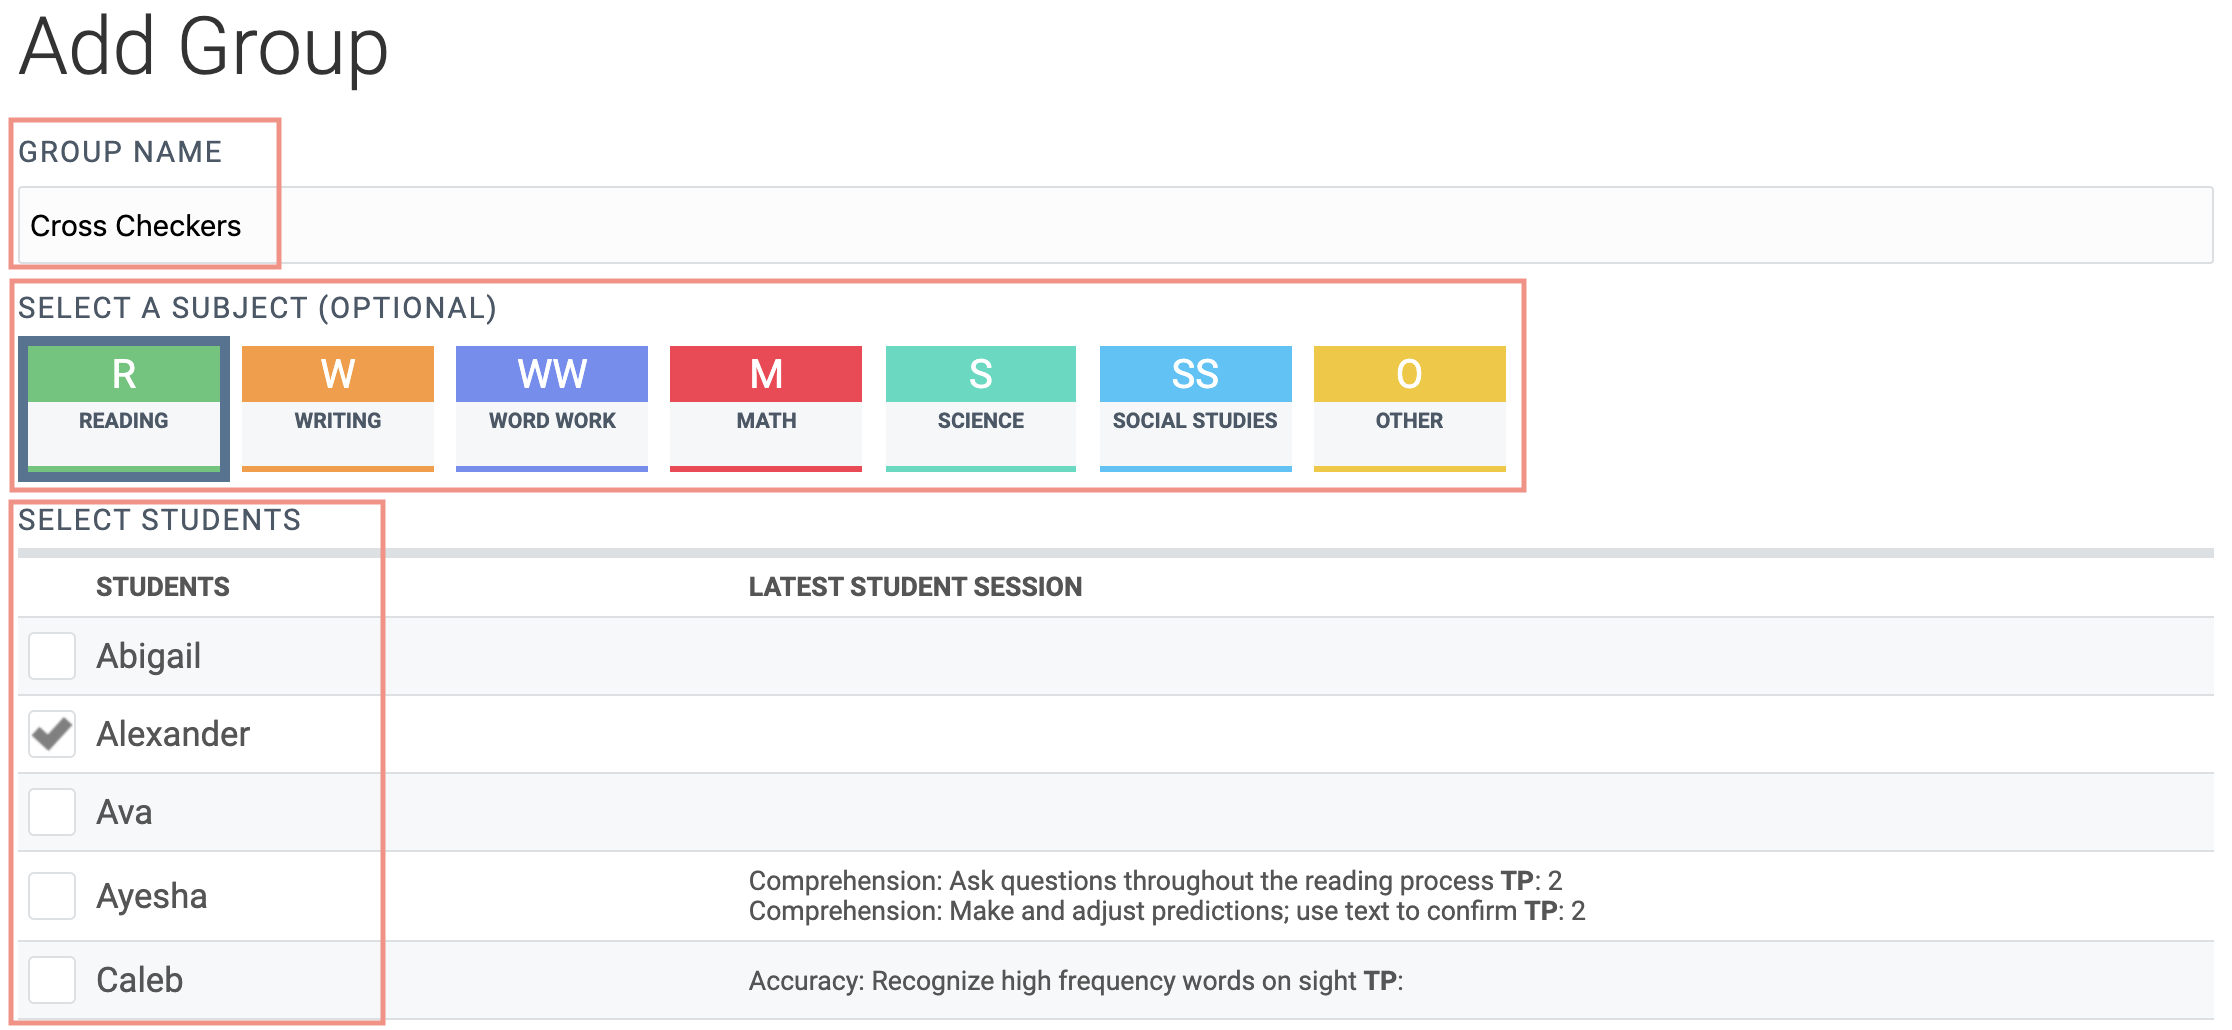Check the checkbox next to Ayesha
The width and height of the screenshot is (2232, 1030).
(x=52, y=896)
